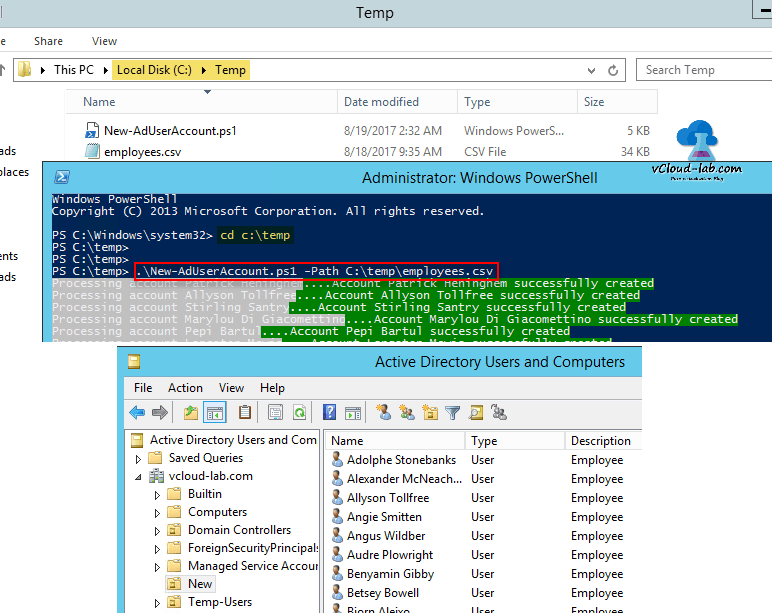Click the cd c:\temp command in PowerShell

click(x=255, y=235)
